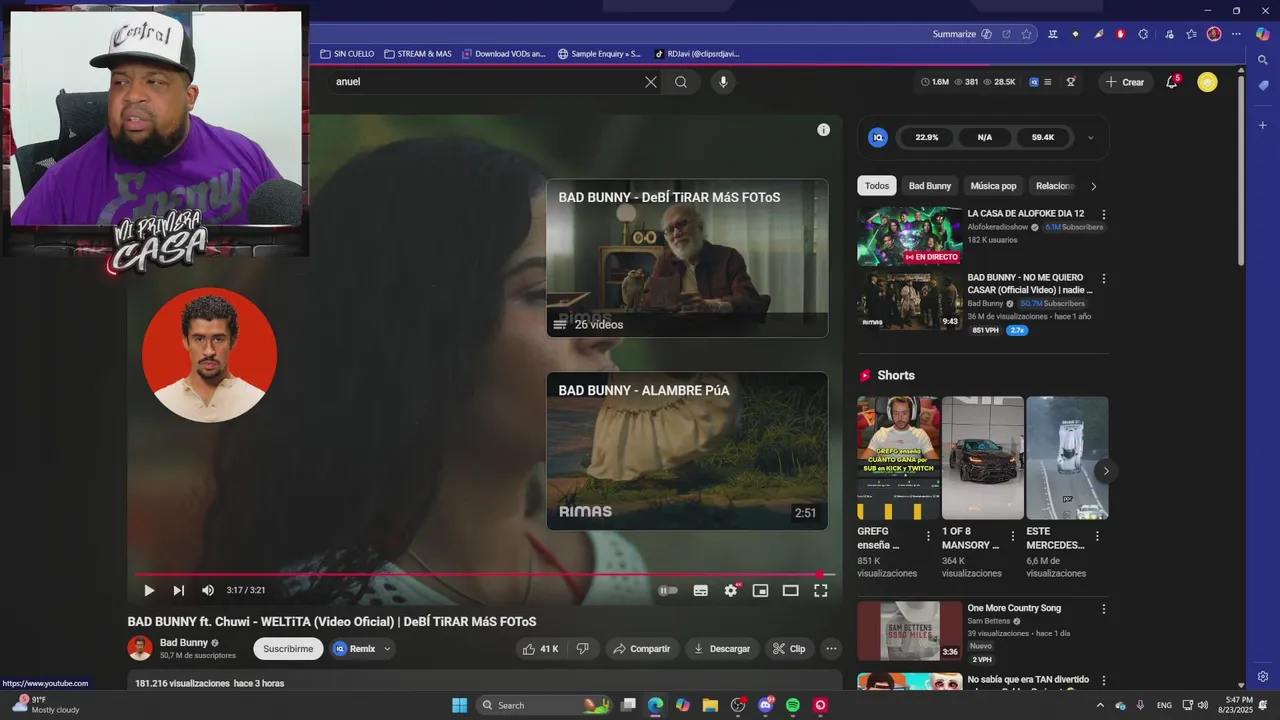Open video player settings gear
This screenshot has width=1280, height=720.
click(x=731, y=590)
